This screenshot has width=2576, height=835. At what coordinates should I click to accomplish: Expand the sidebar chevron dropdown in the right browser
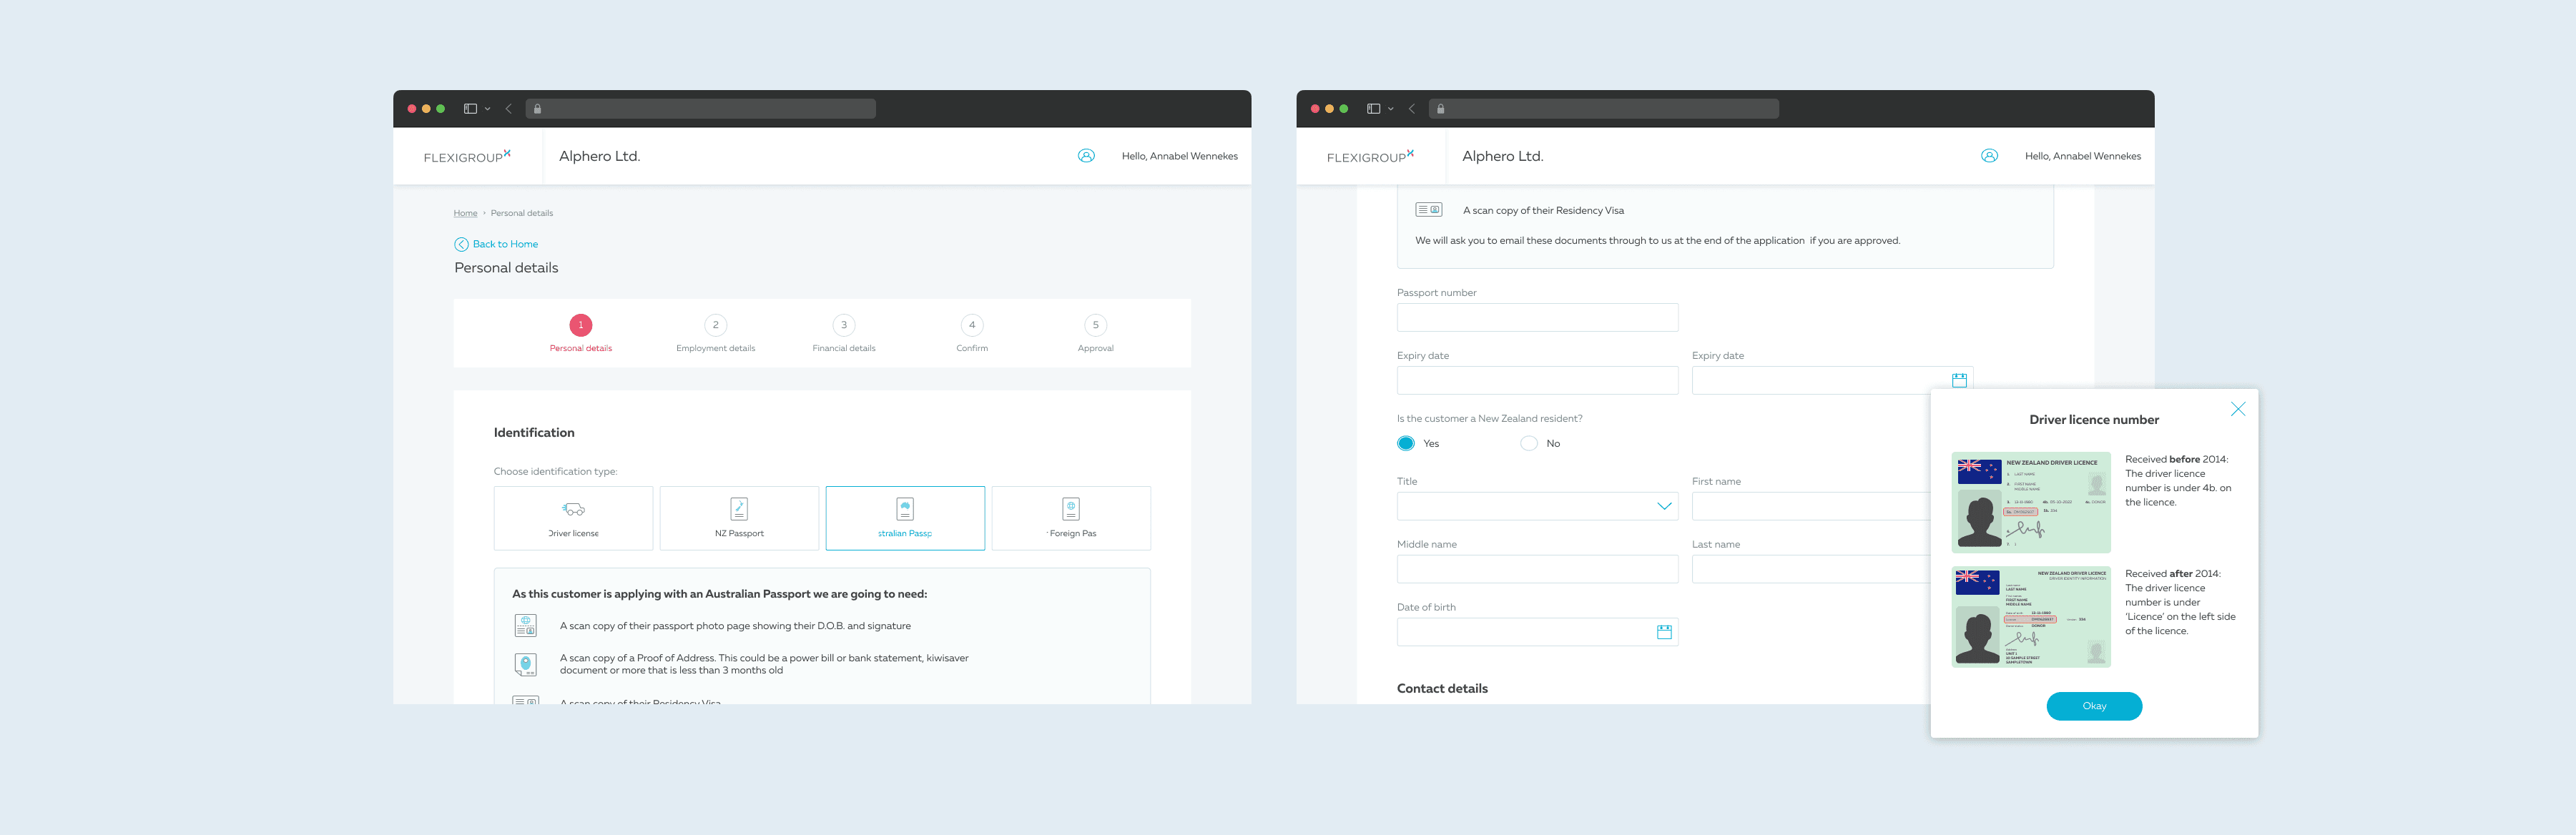pos(1390,109)
